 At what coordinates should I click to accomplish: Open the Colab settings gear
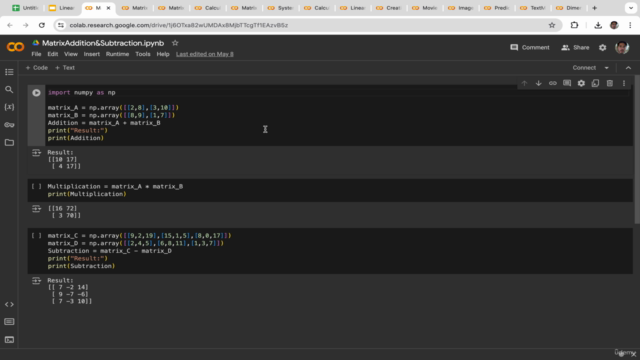tap(602, 47)
